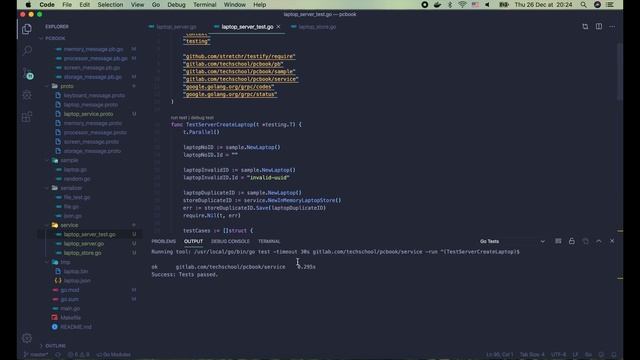Collapse the PCBOOK root folder
The width and height of the screenshot is (640, 360).
[55, 38]
